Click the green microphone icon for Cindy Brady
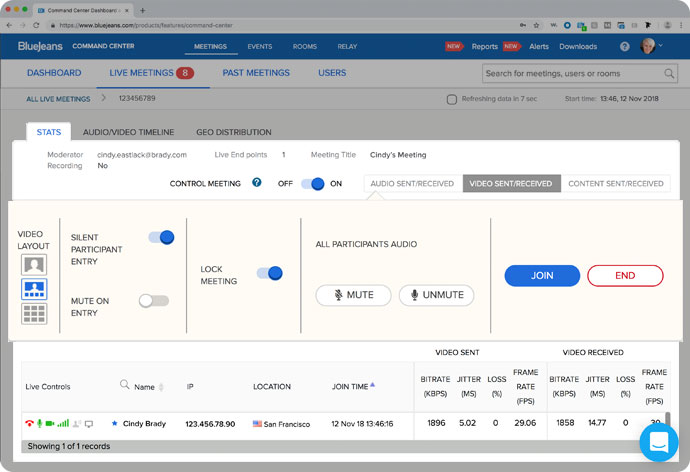 [40, 424]
